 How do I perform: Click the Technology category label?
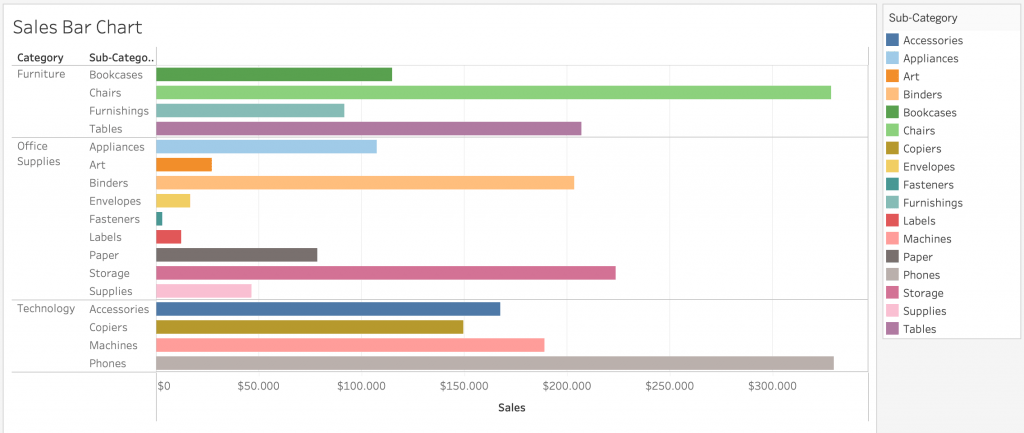[46, 308]
